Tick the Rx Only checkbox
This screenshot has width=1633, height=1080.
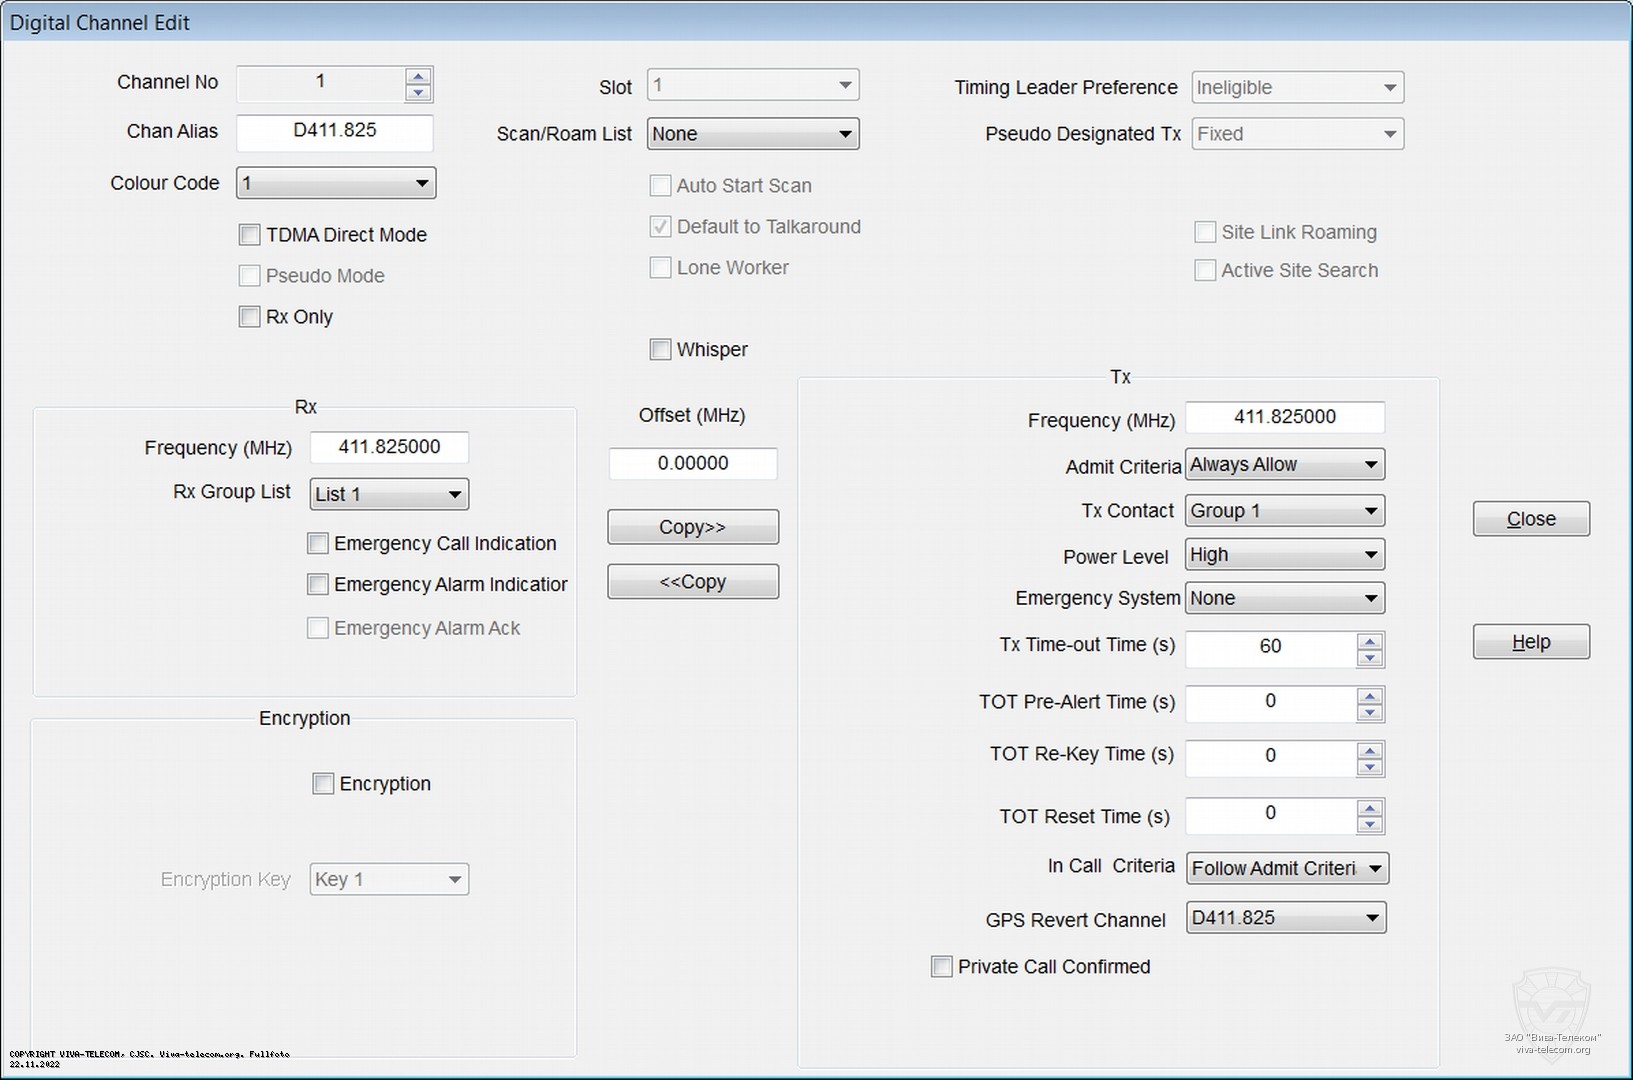pos(250,317)
